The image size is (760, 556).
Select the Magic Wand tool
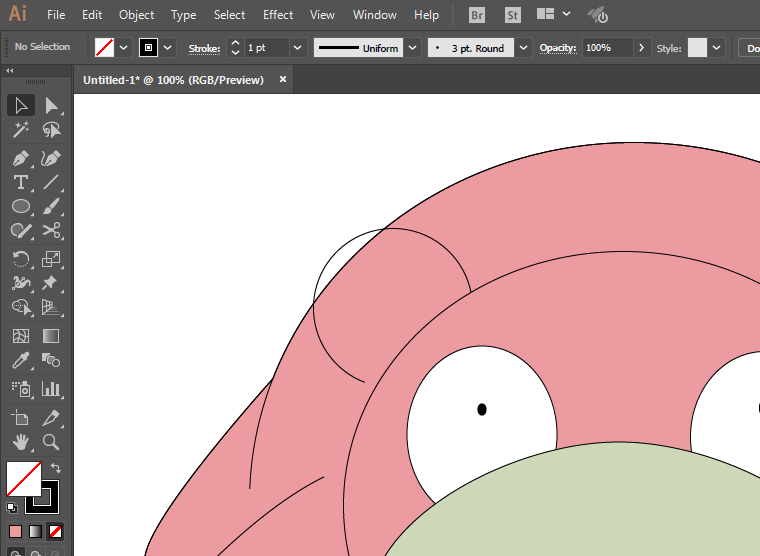pyautogui.click(x=20, y=130)
